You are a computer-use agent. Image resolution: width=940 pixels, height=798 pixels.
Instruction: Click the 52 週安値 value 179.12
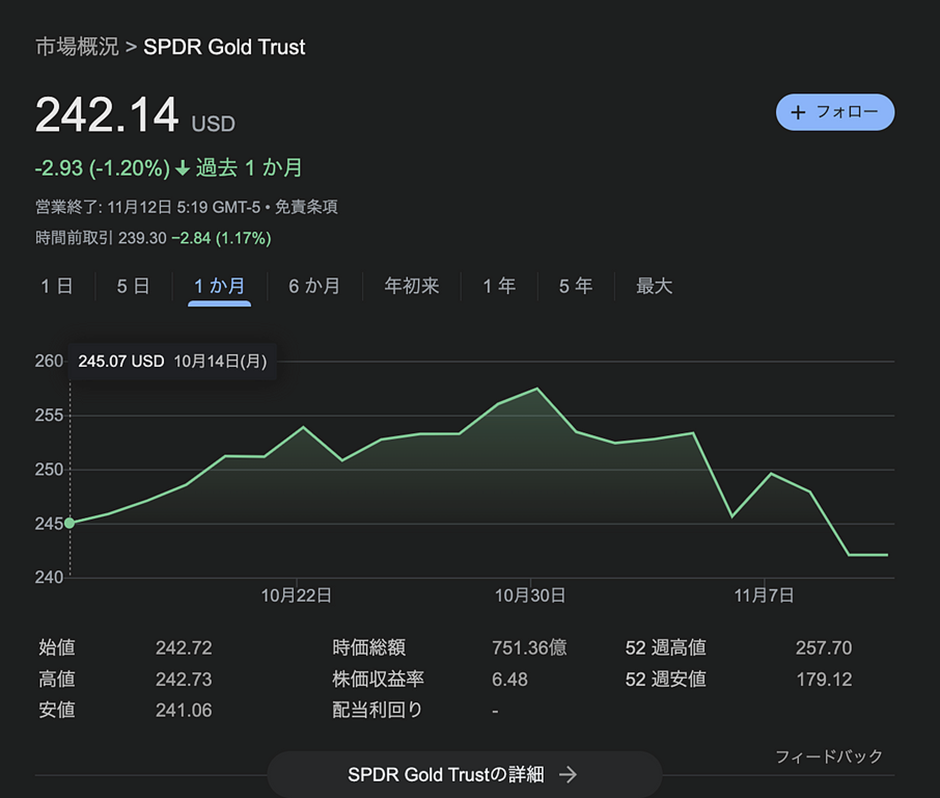point(824,679)
